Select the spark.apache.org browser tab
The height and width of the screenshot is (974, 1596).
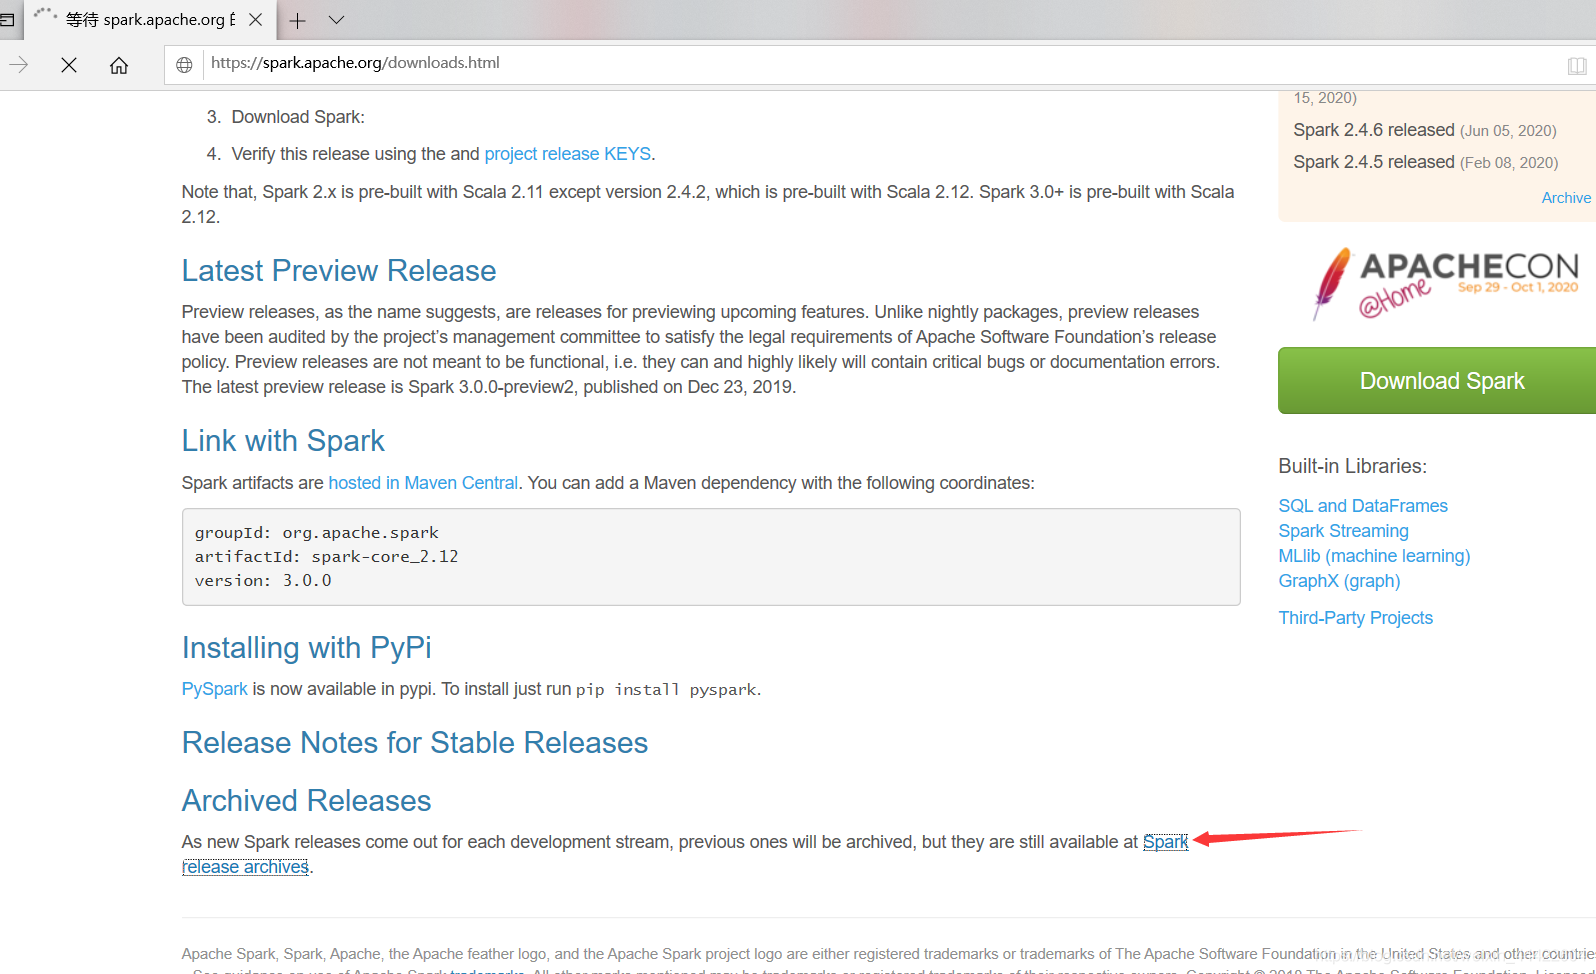pos(149,20)
